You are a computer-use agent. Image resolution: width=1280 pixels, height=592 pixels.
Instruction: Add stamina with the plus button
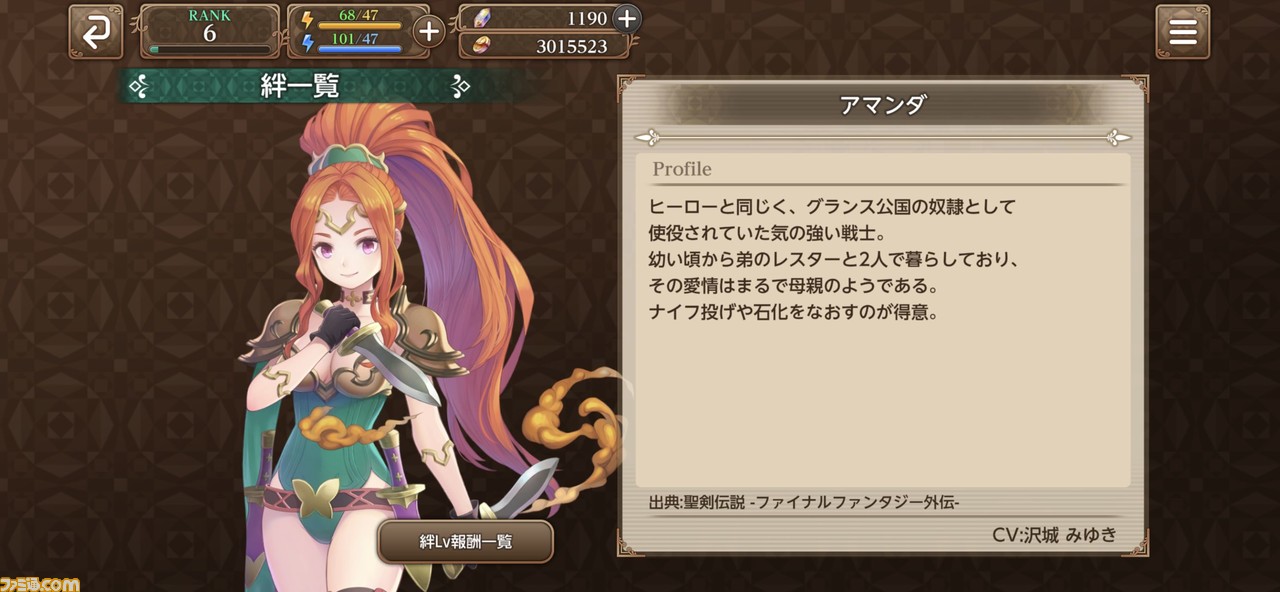point(428,31)
